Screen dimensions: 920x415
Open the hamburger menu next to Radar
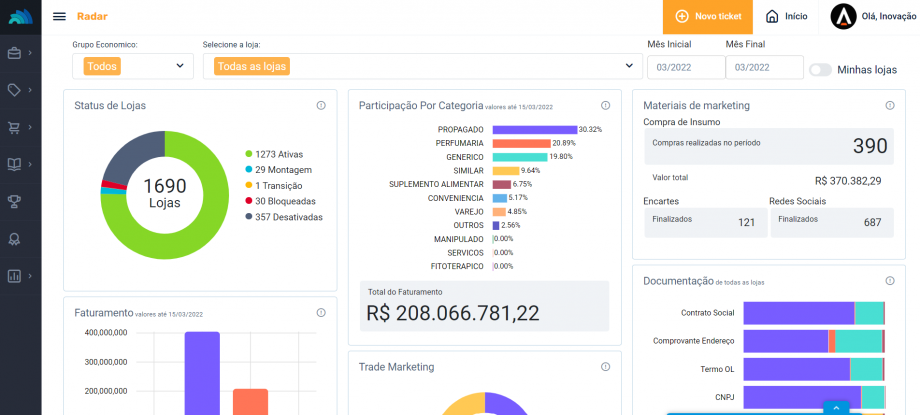[59, 16]
